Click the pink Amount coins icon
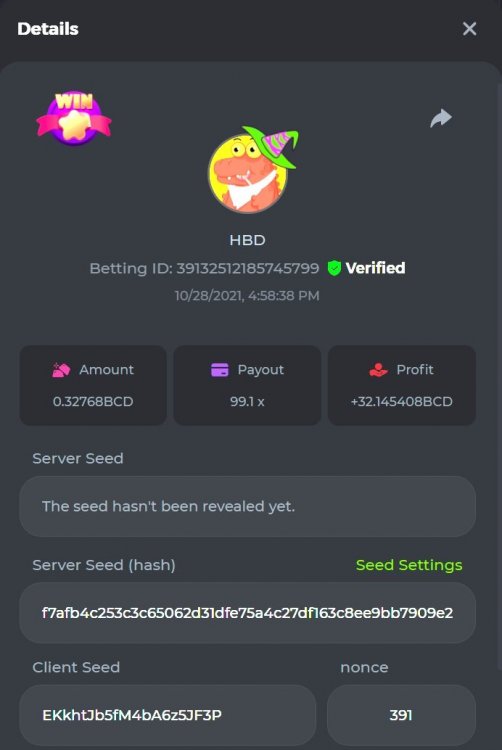 coord(61,370)
